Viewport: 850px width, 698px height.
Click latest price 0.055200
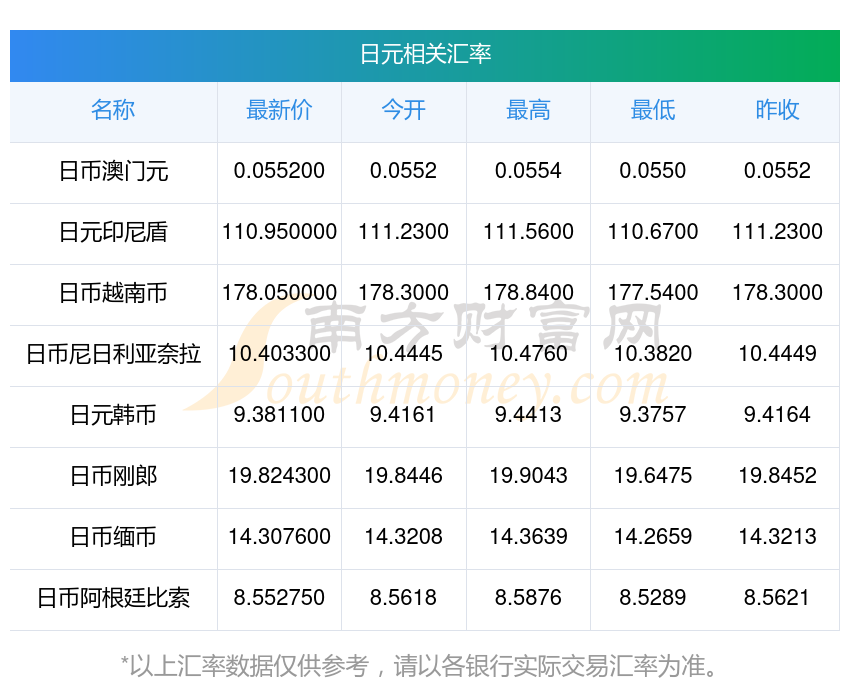[x=279, y=171]
